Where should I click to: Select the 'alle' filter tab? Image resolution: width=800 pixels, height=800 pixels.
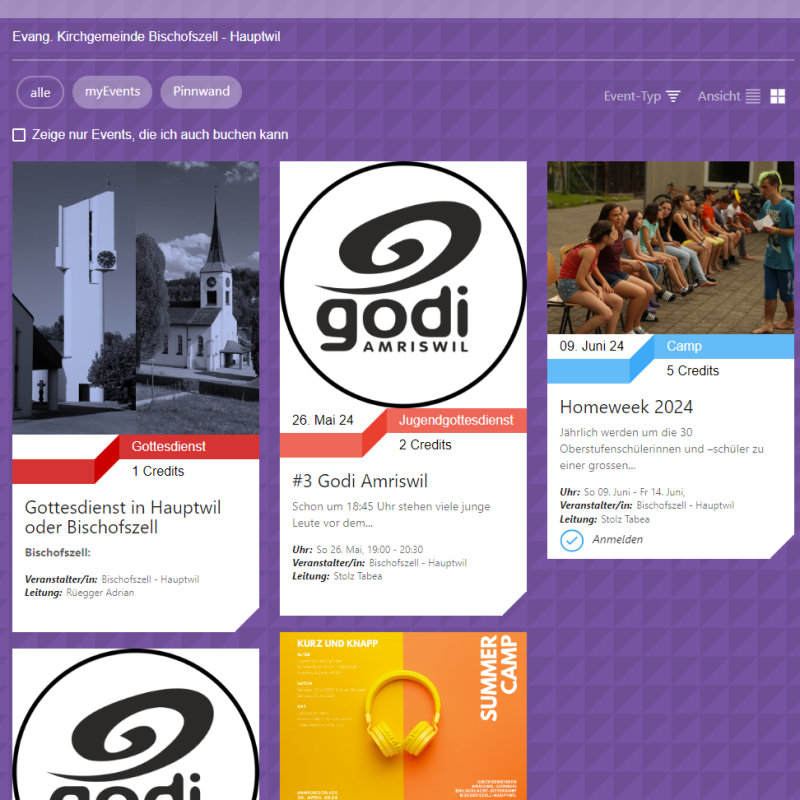click(x=40, y=92)
